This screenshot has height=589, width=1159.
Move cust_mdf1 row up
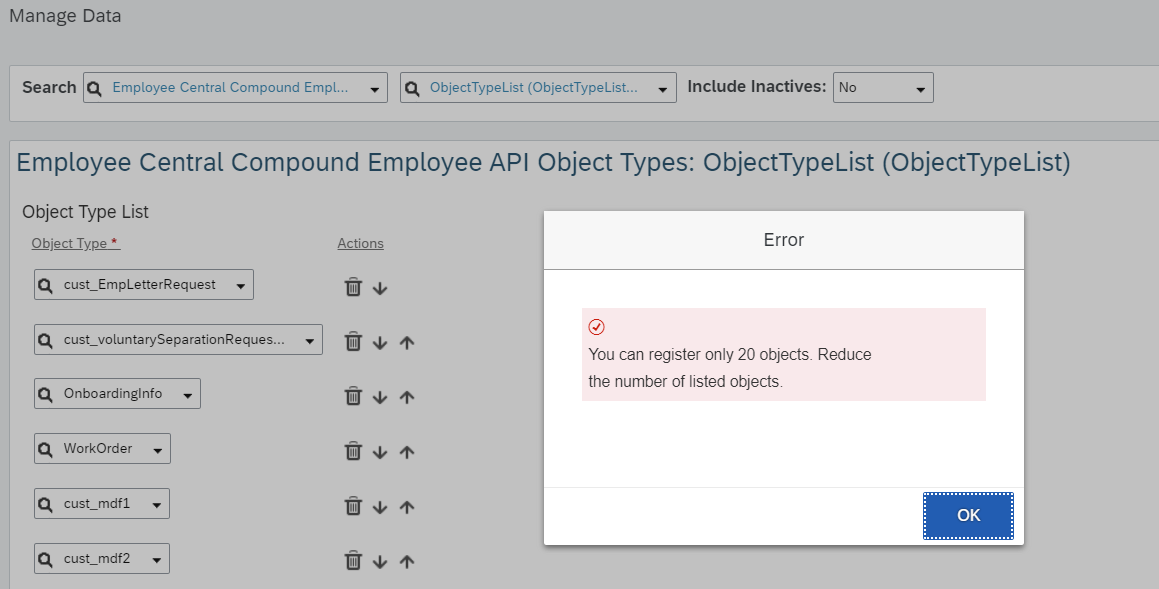tap(407, 507)
